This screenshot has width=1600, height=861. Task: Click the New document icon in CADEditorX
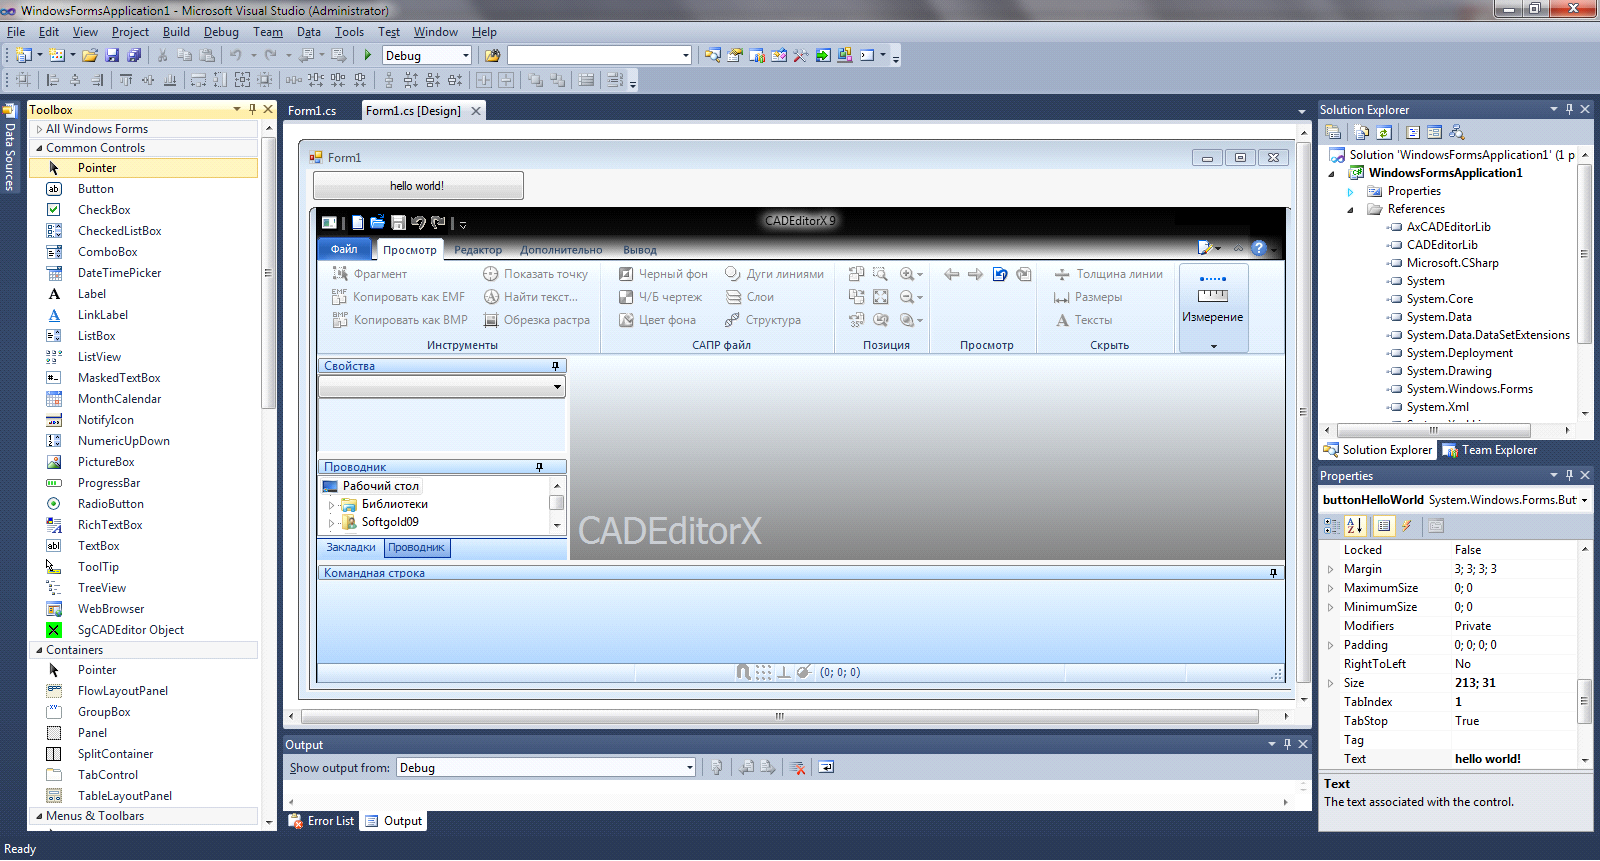click(357, 222)
